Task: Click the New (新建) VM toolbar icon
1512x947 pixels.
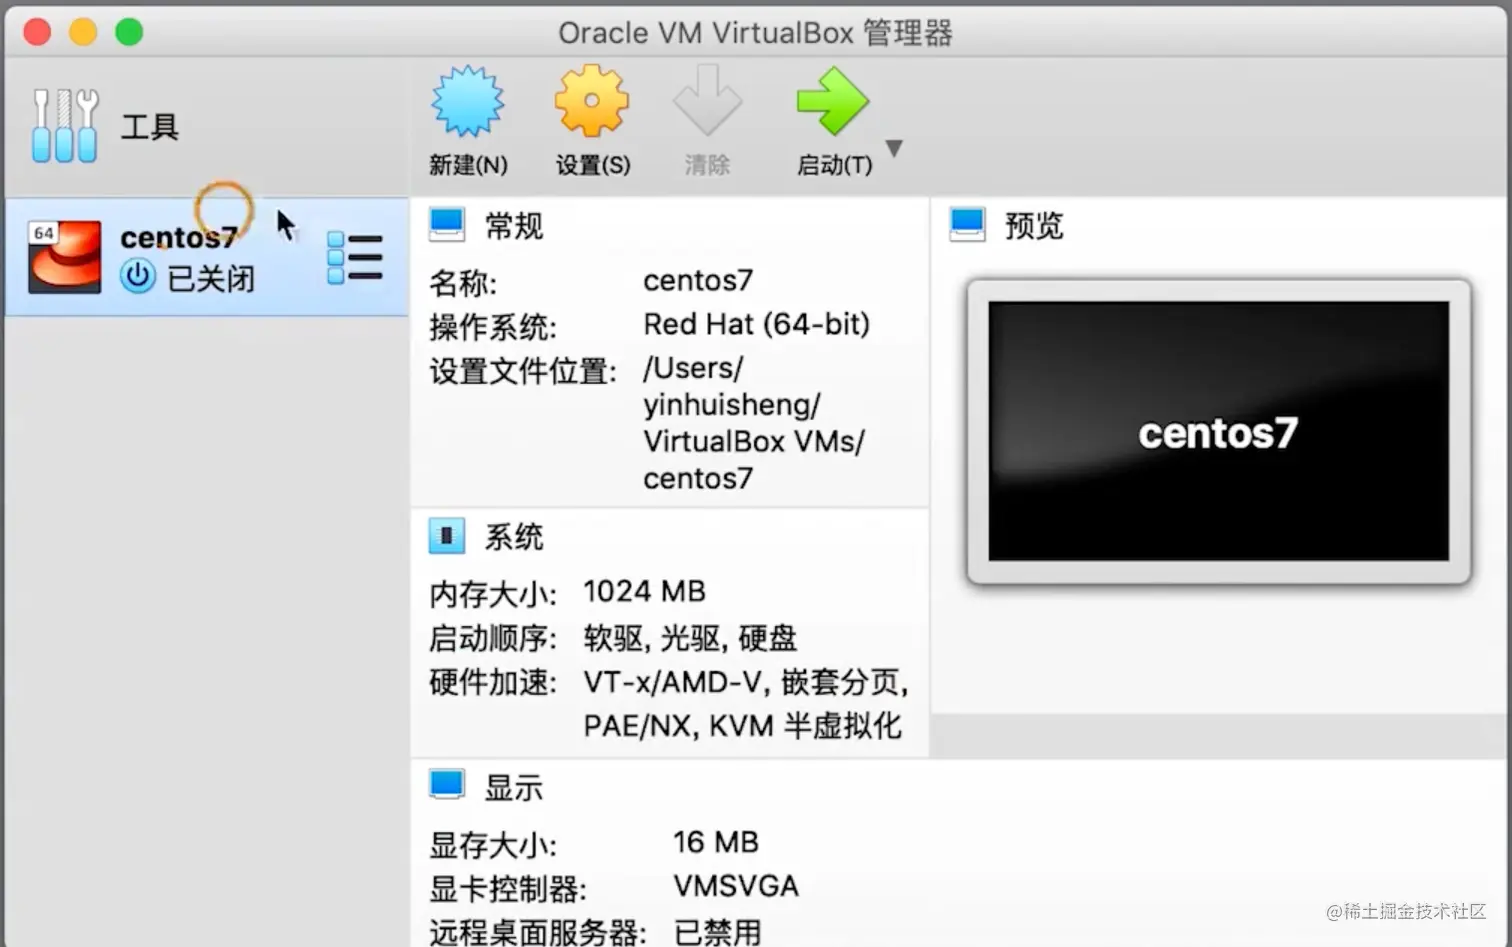Action: point(467,101)
